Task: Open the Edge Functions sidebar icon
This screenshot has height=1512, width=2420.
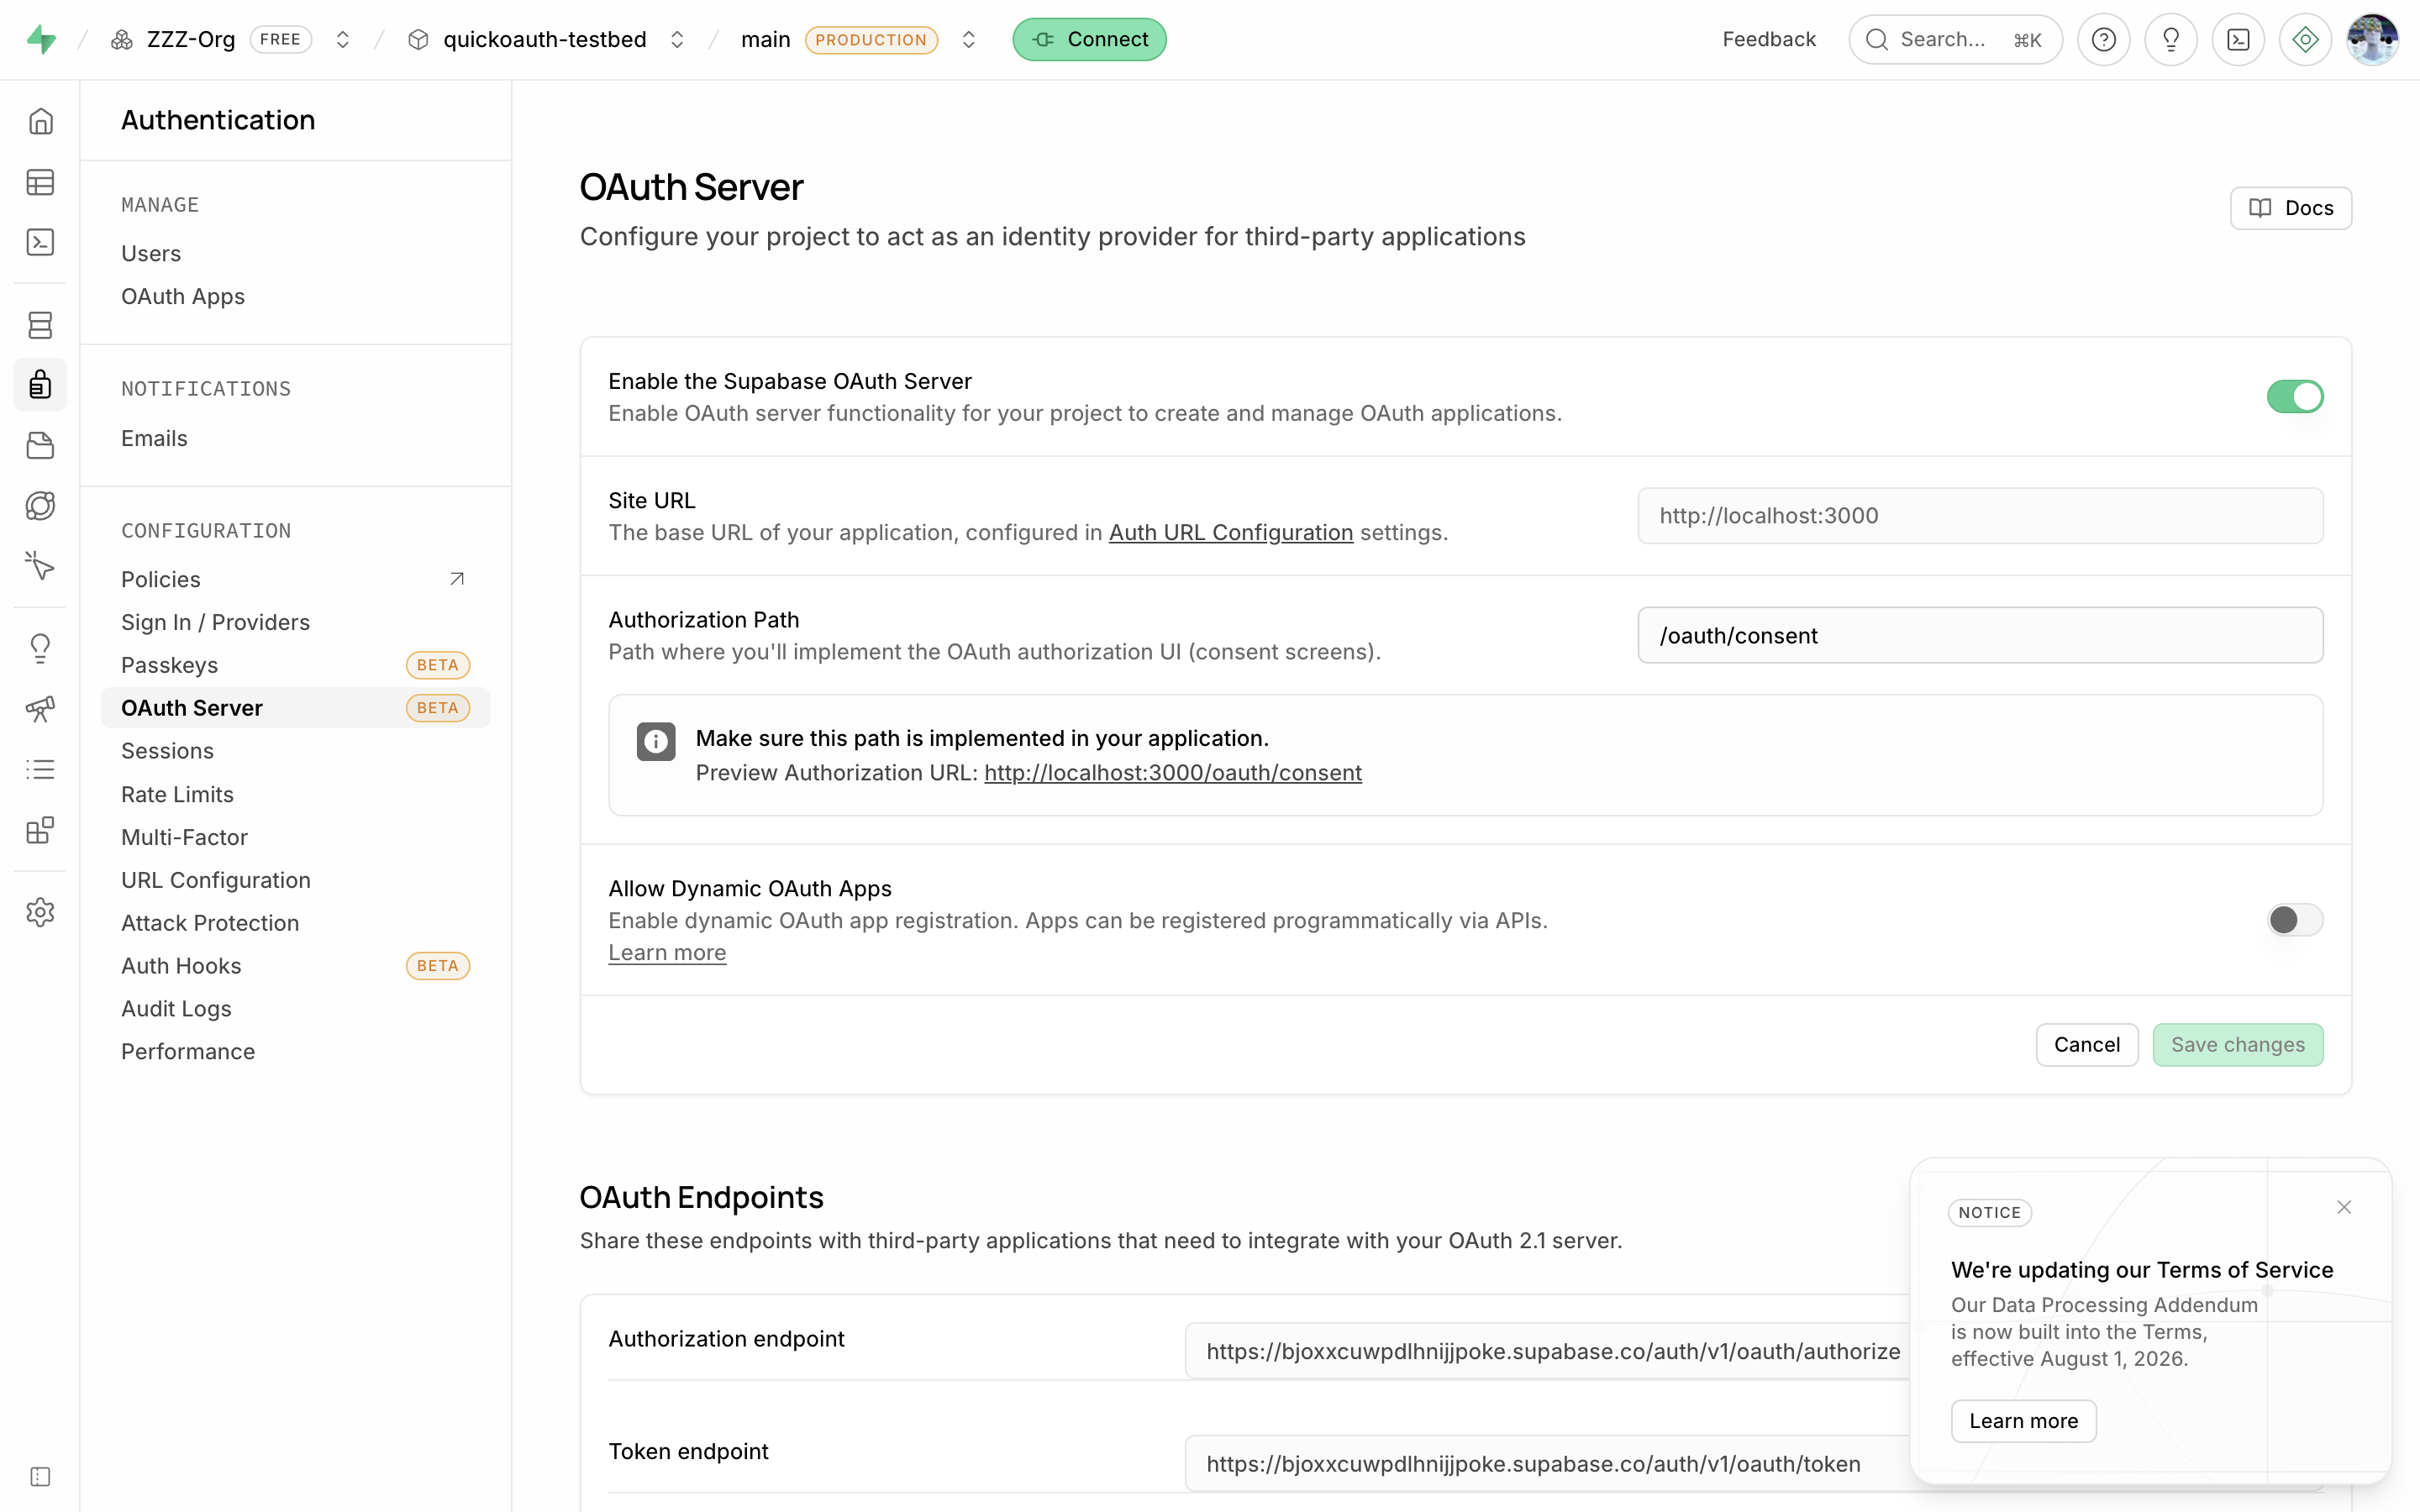Action: [40, 506]
